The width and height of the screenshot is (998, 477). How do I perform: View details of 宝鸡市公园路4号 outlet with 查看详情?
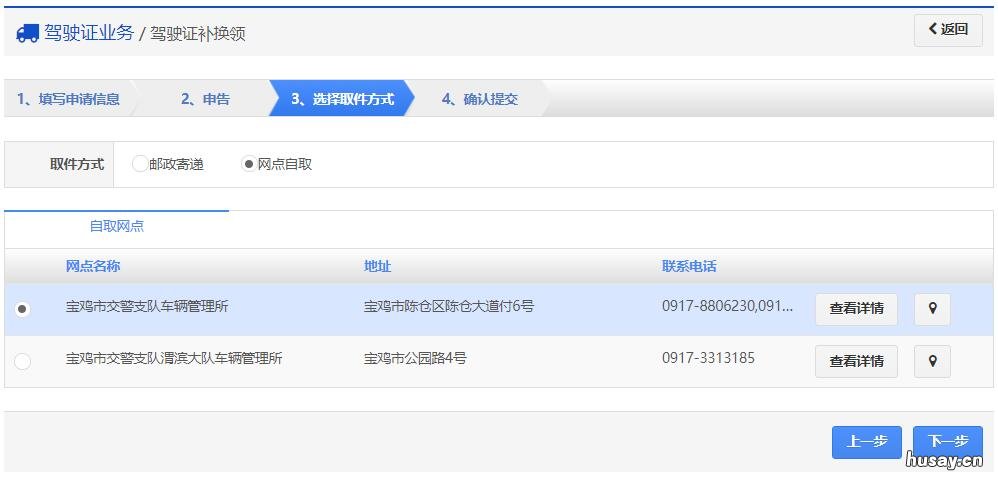[856, 361]
